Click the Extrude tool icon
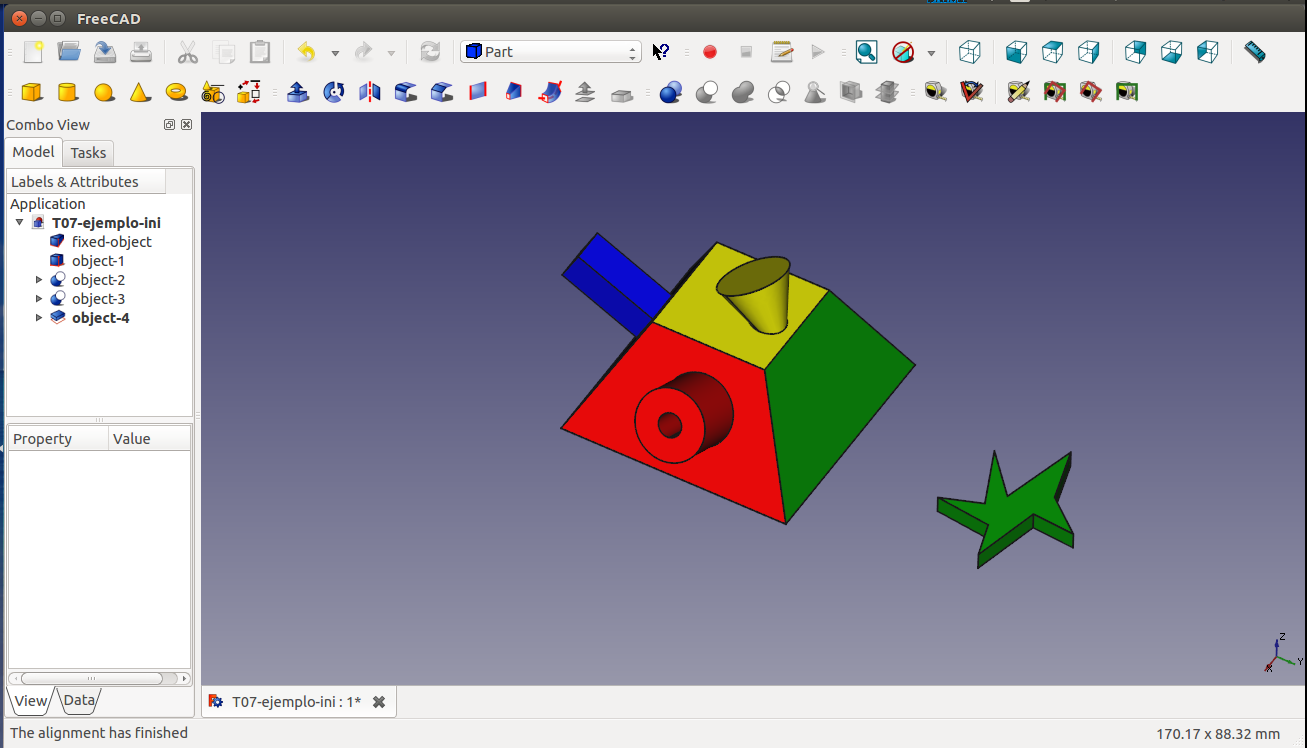The width and height of the screenshot is (1307, 748). coord(298,92)
